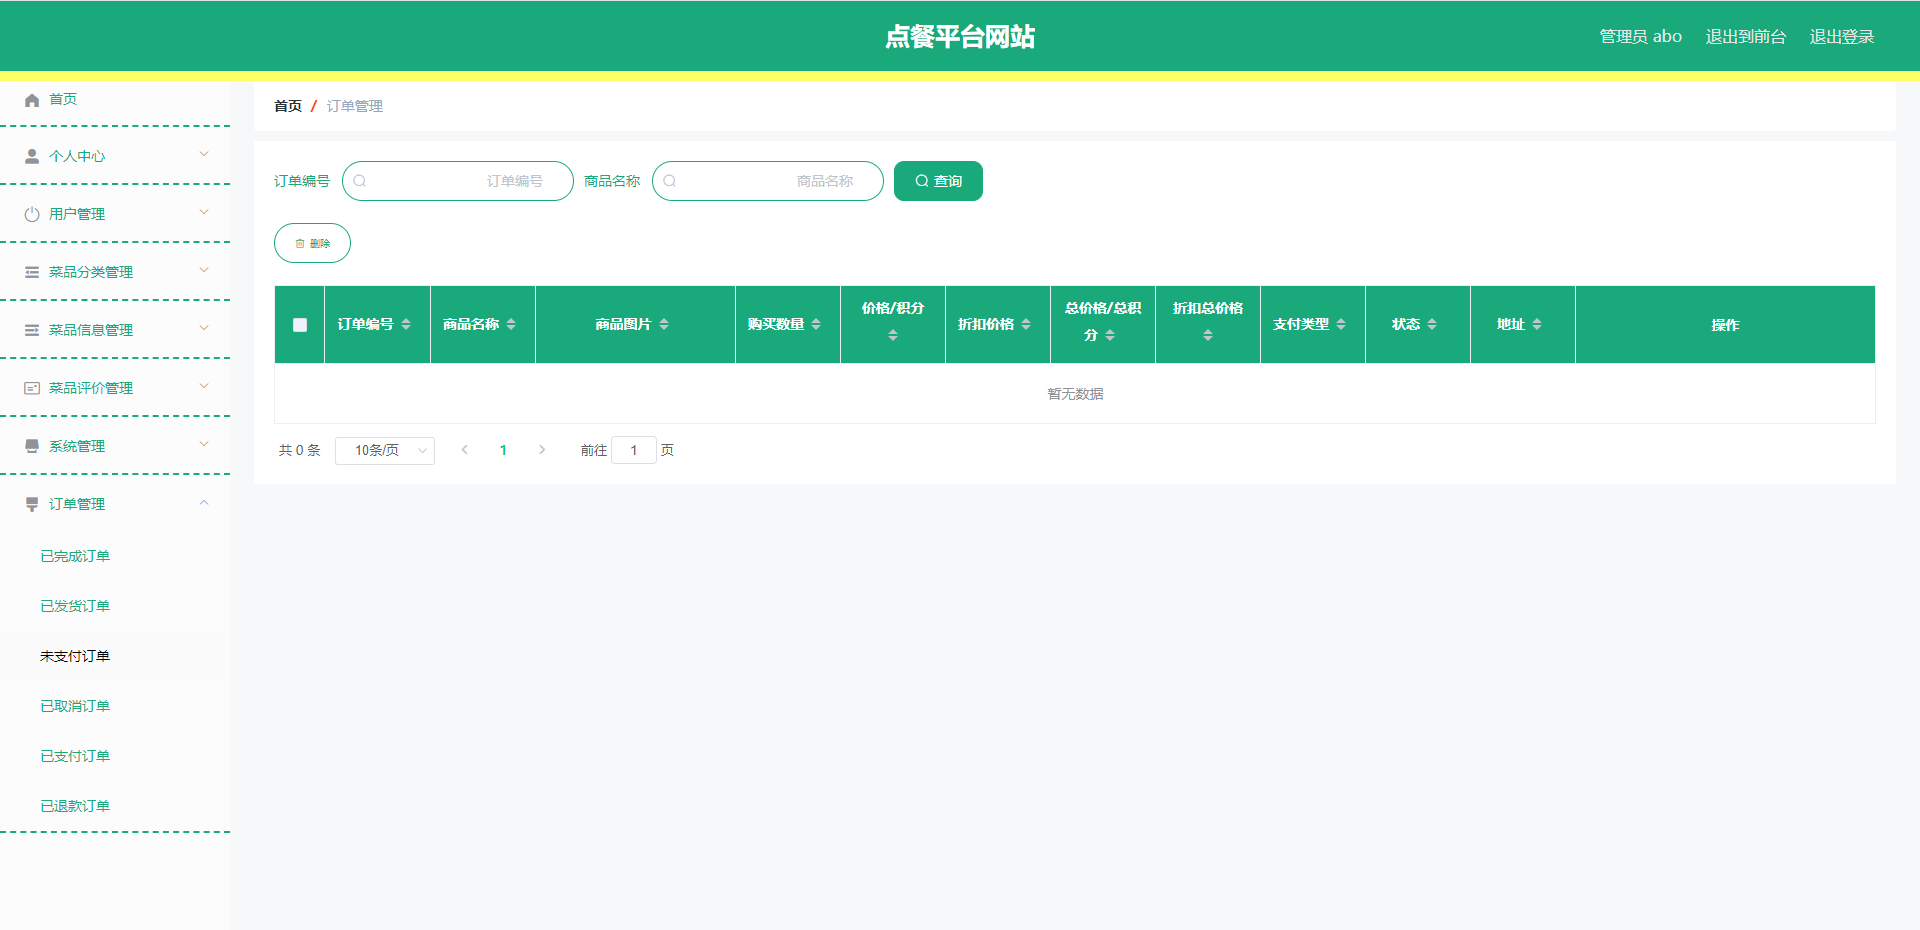This screenshot has width=1920, height=930.
Task: Open the 10条/页 page size dropdown
Action: pos(385,451)
